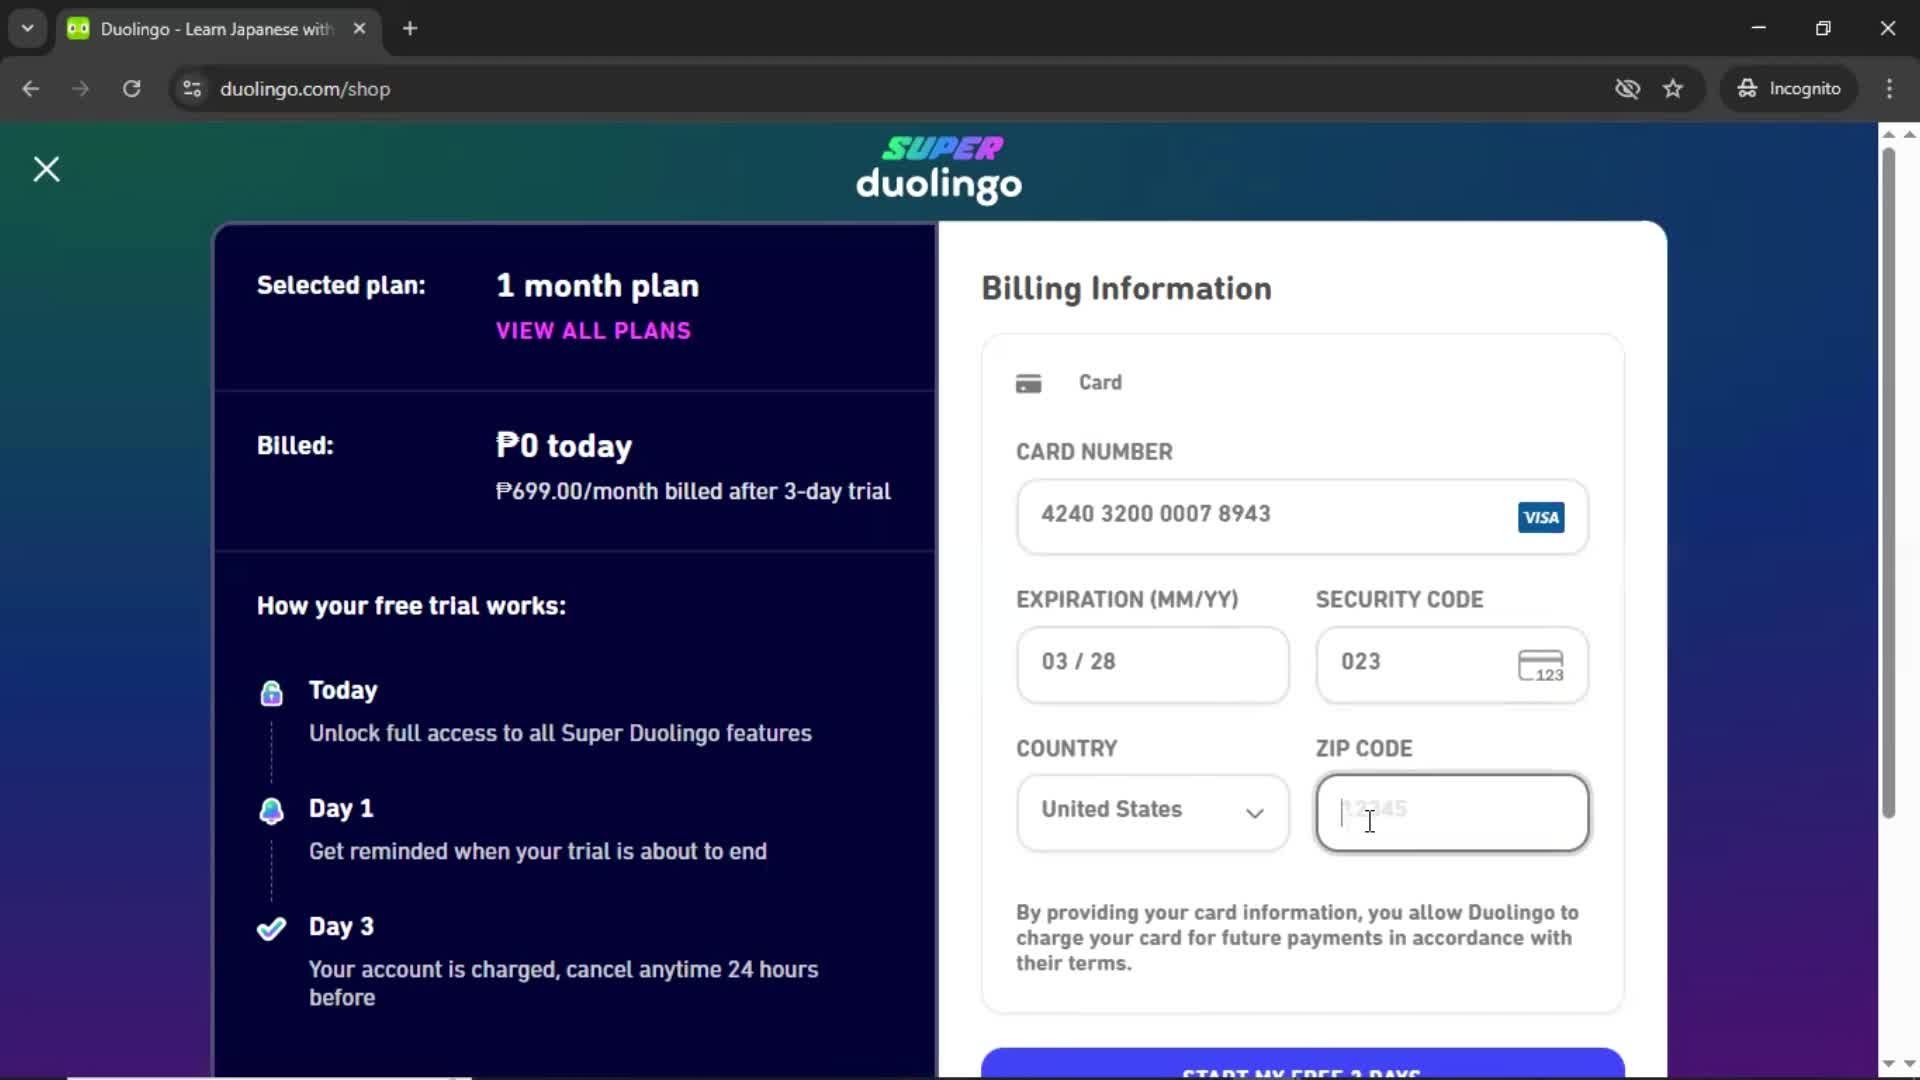Click the ZIP CODE input field
Image resolution: width=1920 pixels, height=1080 pixels.
tap(1451, 812)
